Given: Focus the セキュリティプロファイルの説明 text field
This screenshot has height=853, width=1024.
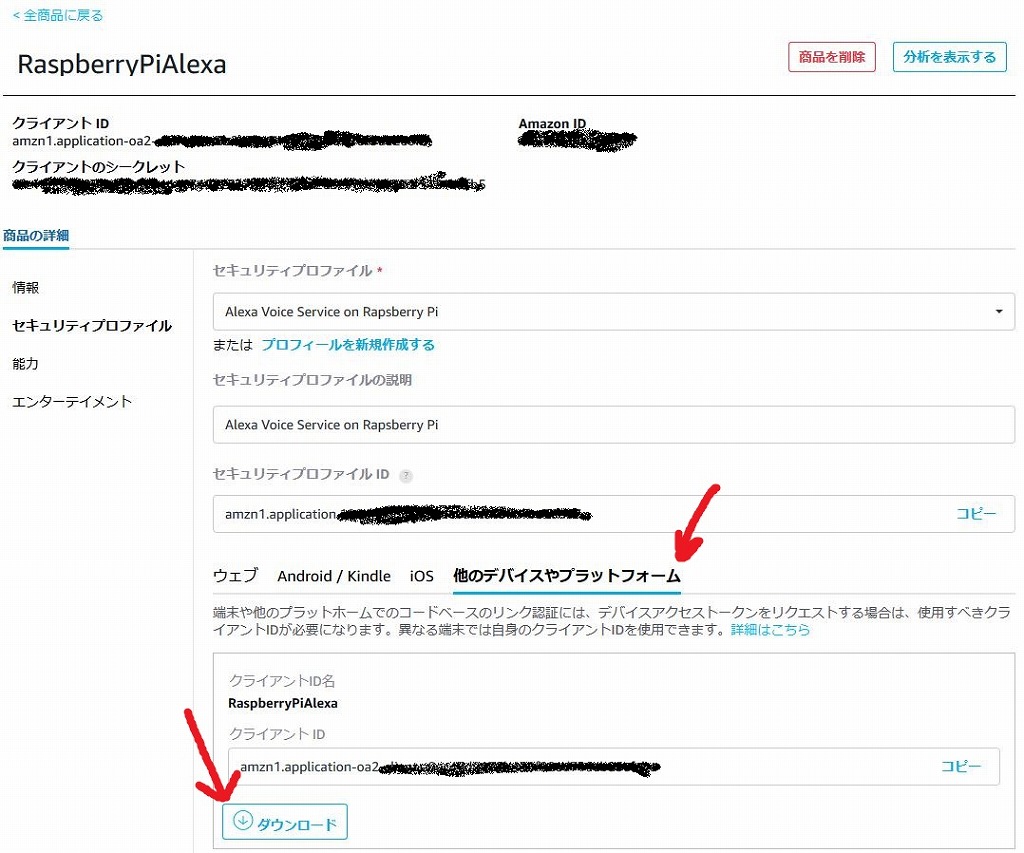Looking at the screenshot, I should click(614, 425).
